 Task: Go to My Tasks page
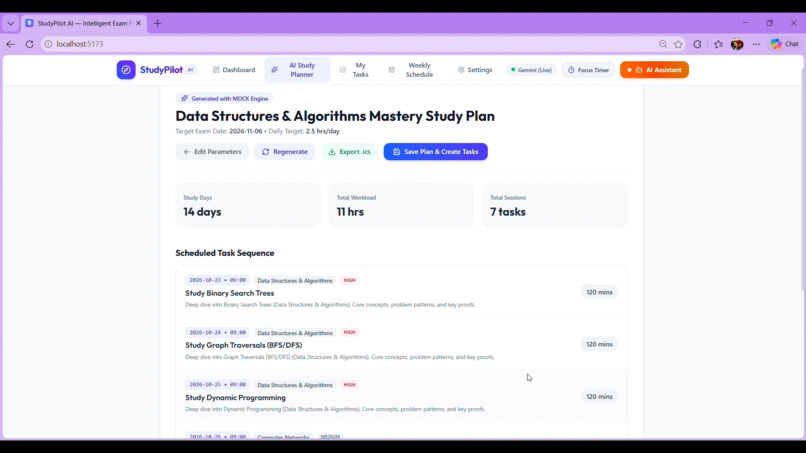pyautogui.click(x=355, y=70)
